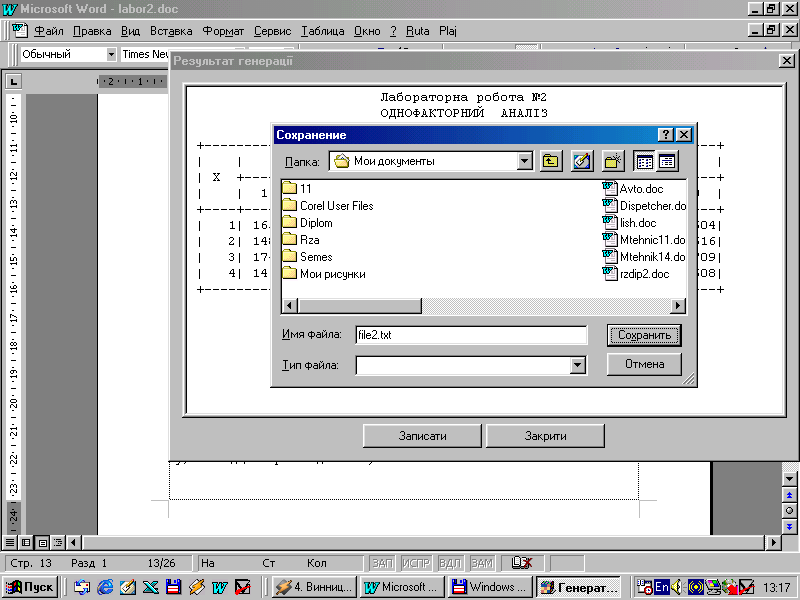Open the Plaj menu
The image size is (800, 600).
pos(447,31)
